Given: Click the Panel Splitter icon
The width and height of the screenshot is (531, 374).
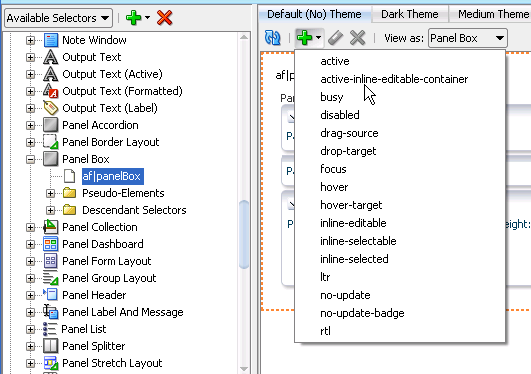Looking at the screenshot, I should (51, 346).
